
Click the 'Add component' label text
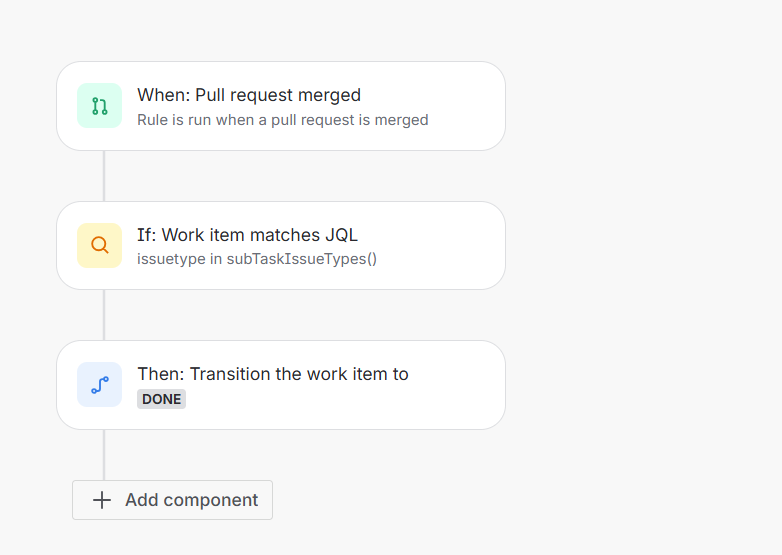click(x=192, y=500)
